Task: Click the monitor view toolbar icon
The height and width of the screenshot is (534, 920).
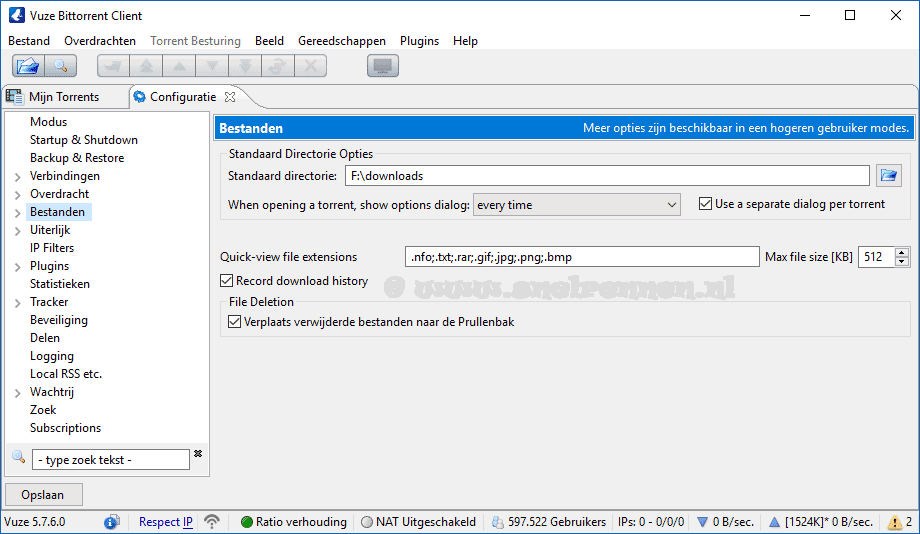Action: [383, 66]
